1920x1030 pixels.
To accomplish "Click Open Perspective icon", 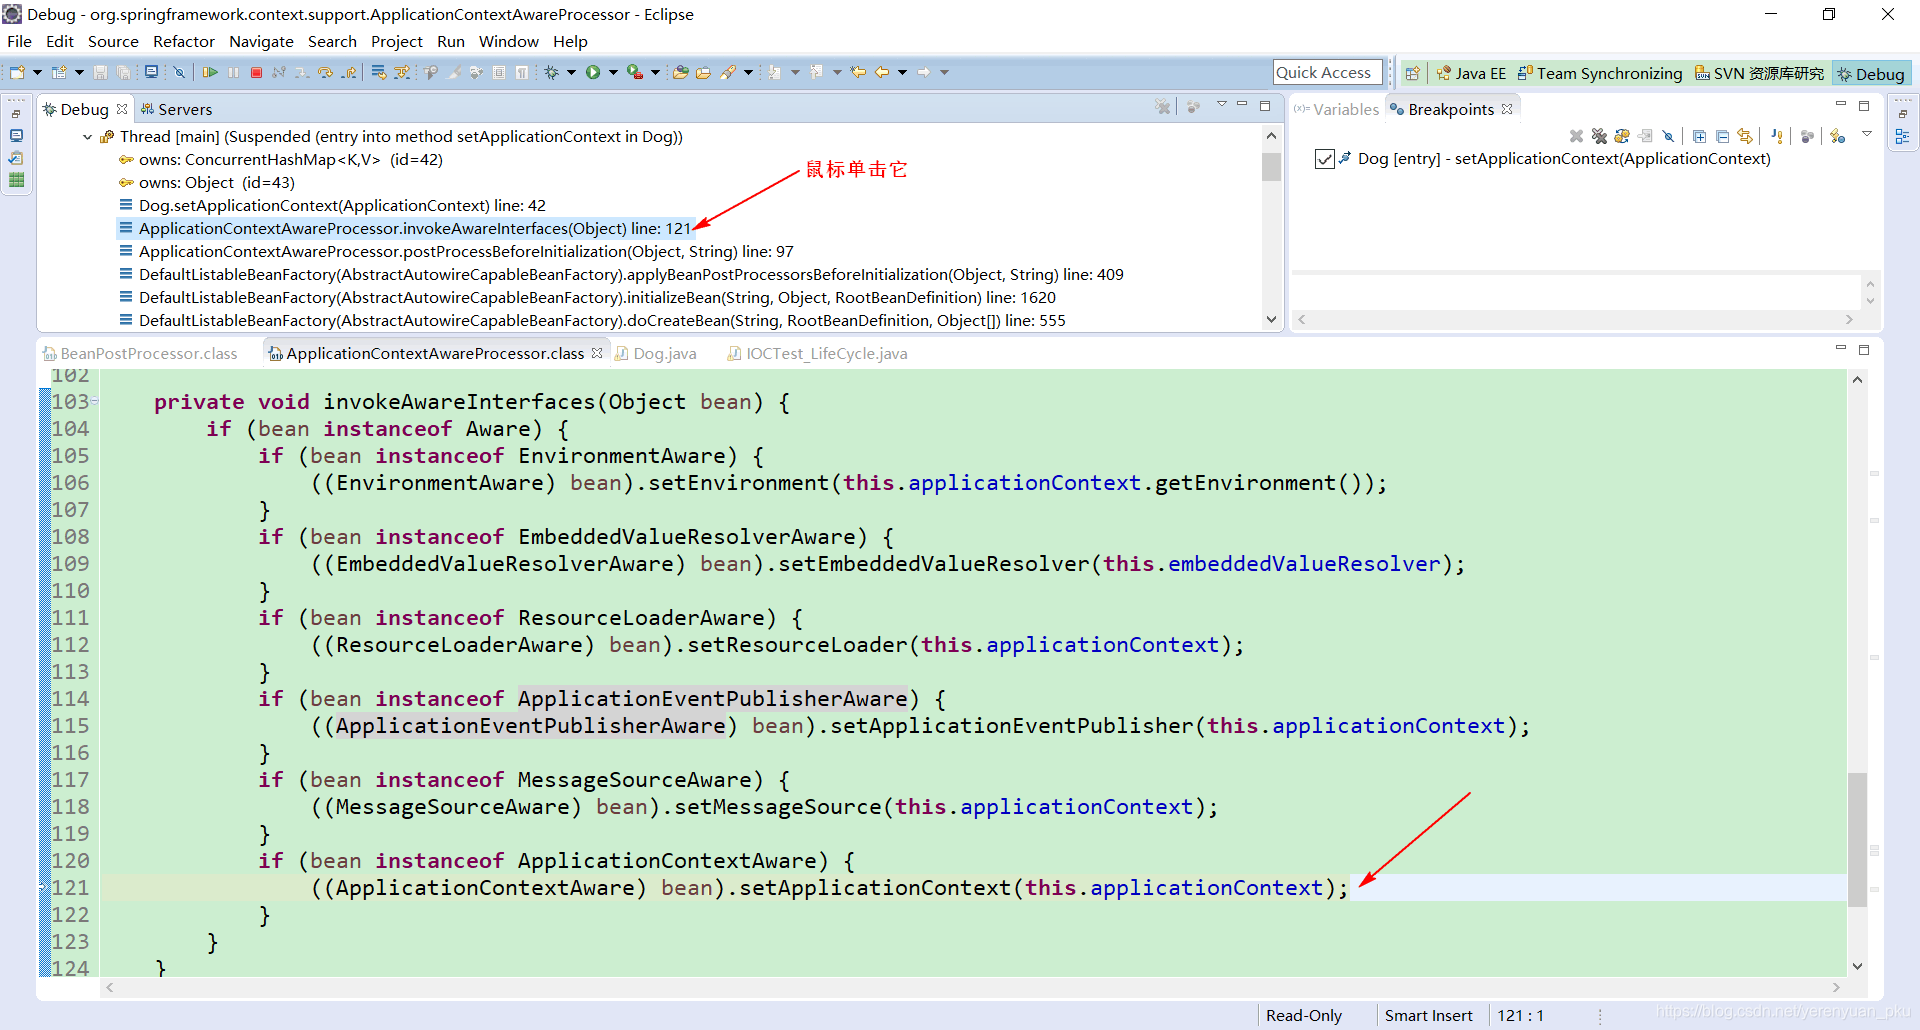I will pos(1412,73).
